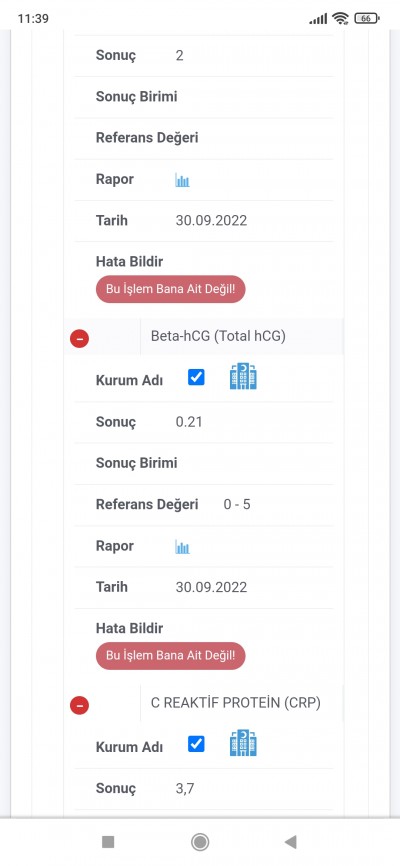Screen dimensions: 400x866
Task: Tap the battery level indicator
Action: (x=367, y=18)
